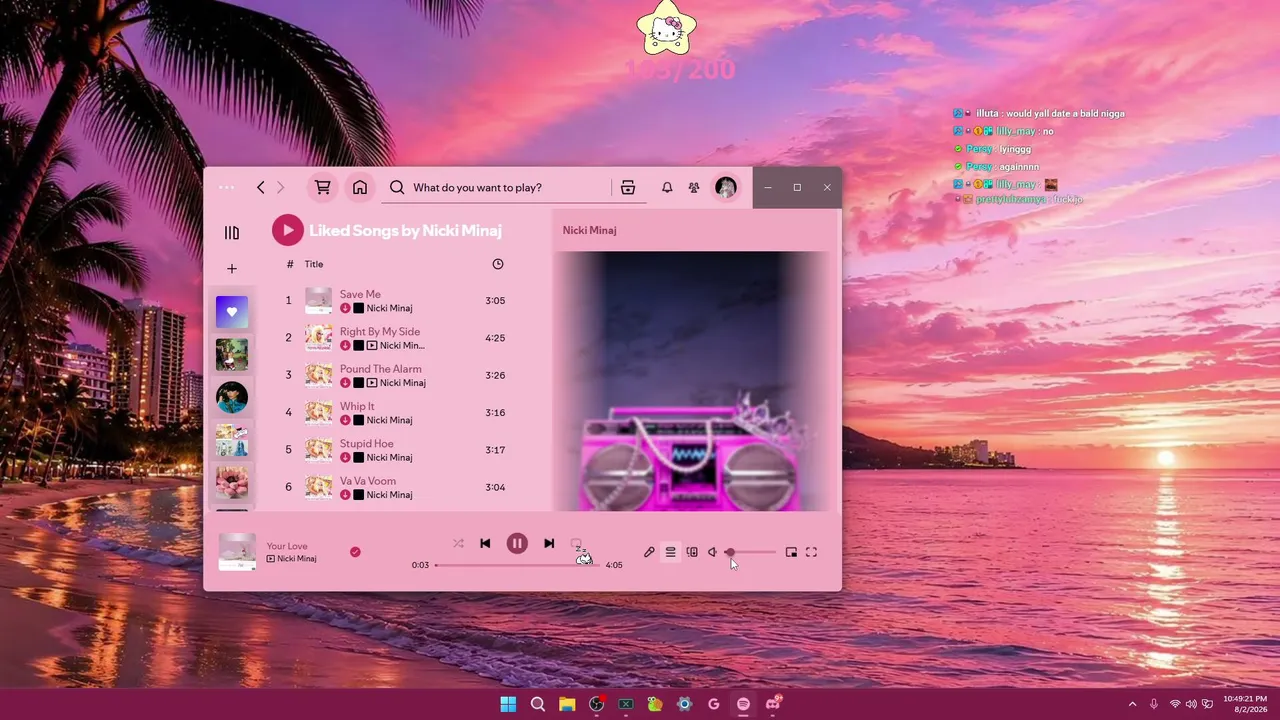Go to Home in Spotify
Screen dimensions: 1280x720
point(360,187)
